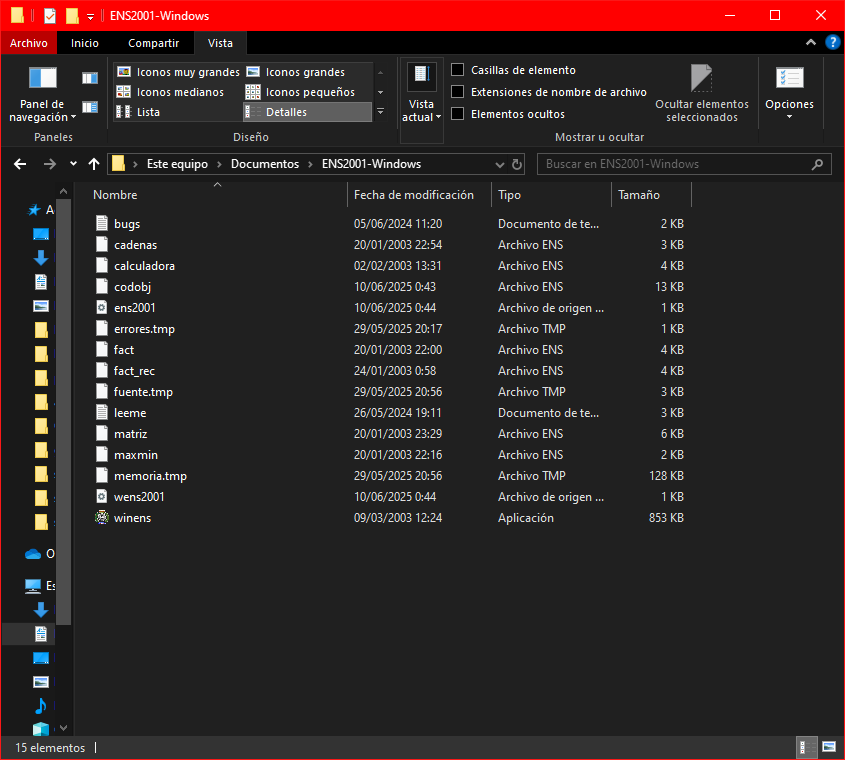The width and height of the screenshot is (845, 760).
Task: Expand the layout gallery's more arrow
Action: coord(380,112)
